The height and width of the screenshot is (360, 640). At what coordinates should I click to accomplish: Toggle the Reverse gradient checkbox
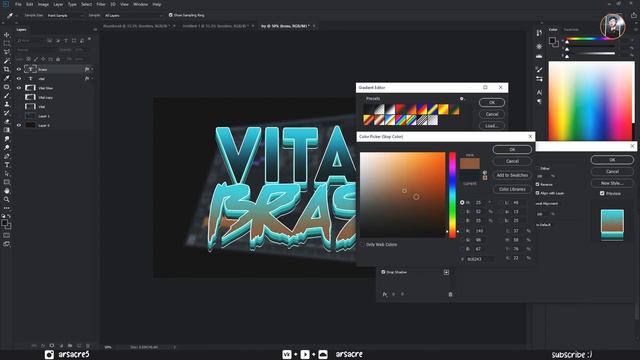click(x=538, y=184)
